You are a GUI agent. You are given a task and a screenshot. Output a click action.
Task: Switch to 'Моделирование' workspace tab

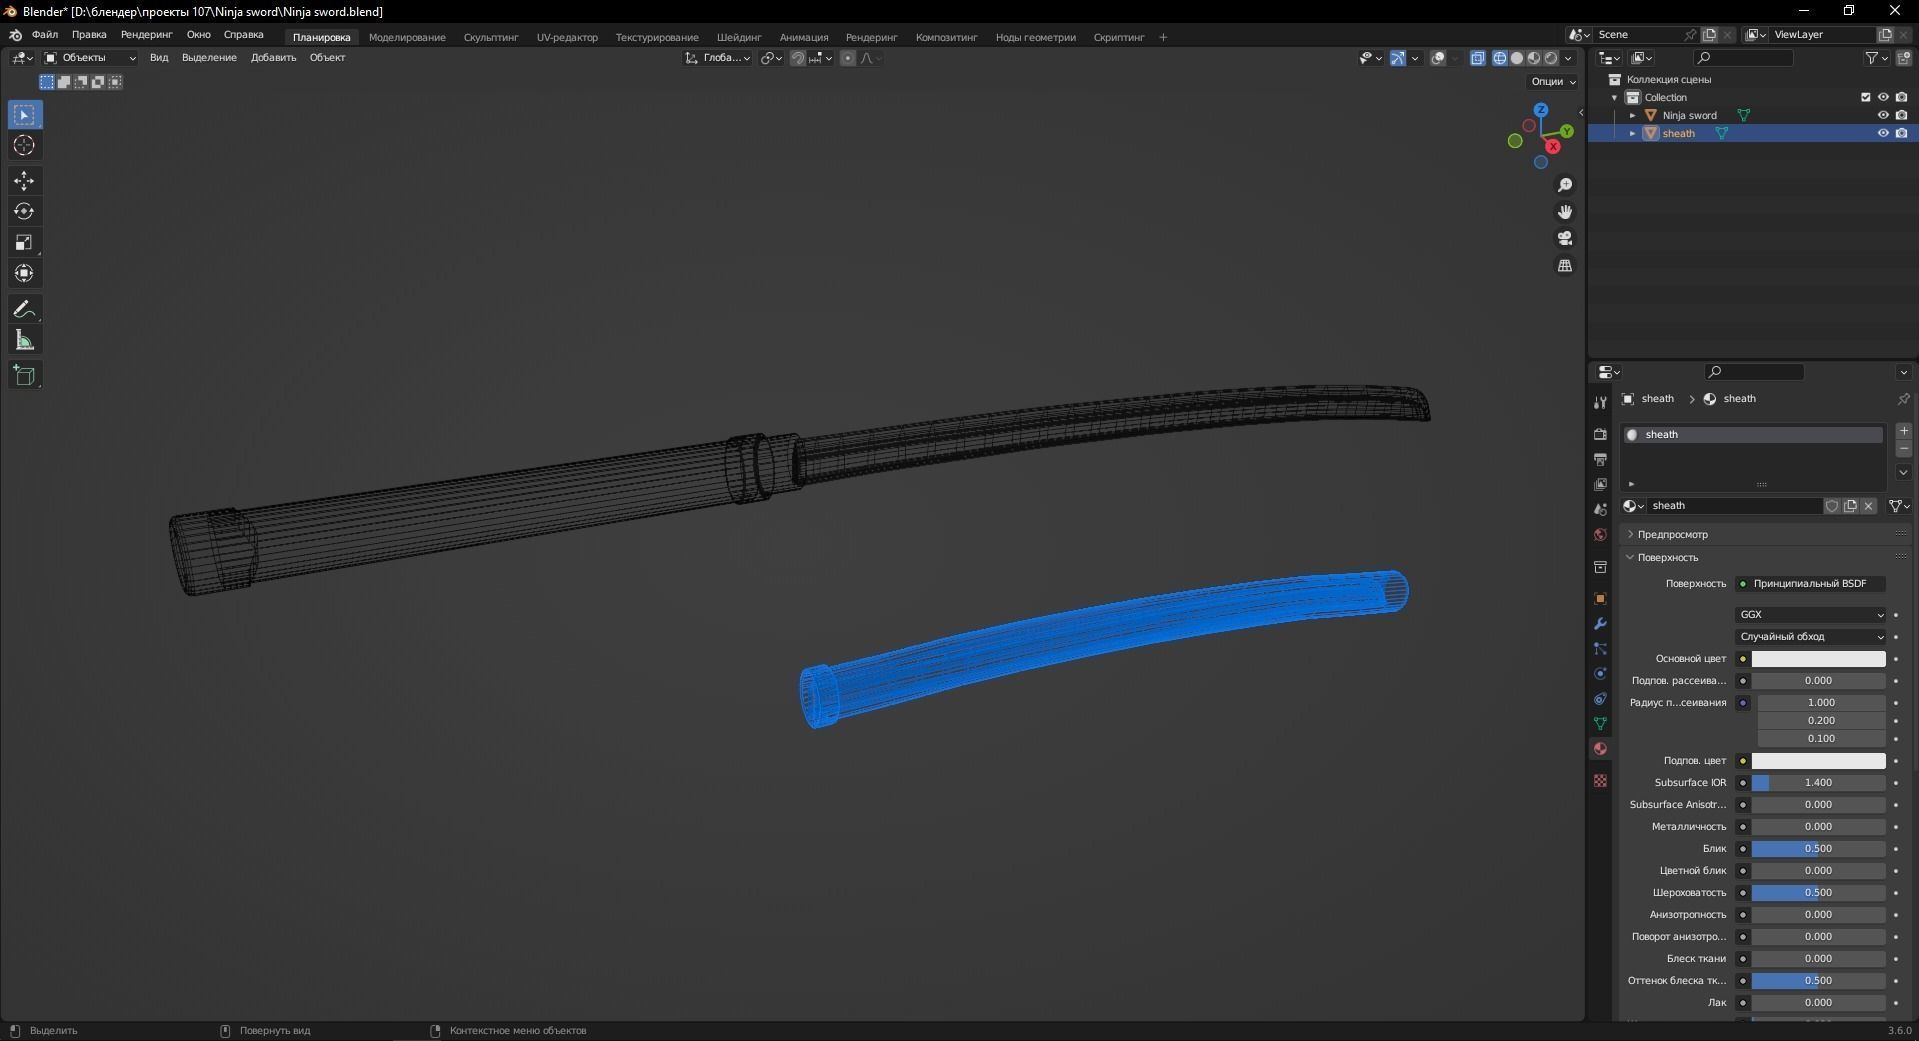point(407,37)
